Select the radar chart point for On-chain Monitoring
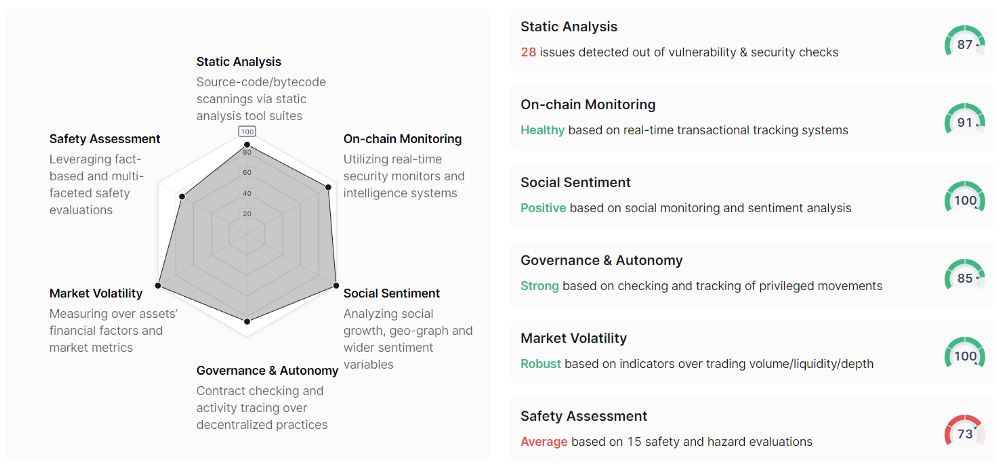This screenshot has width=1000, height=466. coord(328,187)
